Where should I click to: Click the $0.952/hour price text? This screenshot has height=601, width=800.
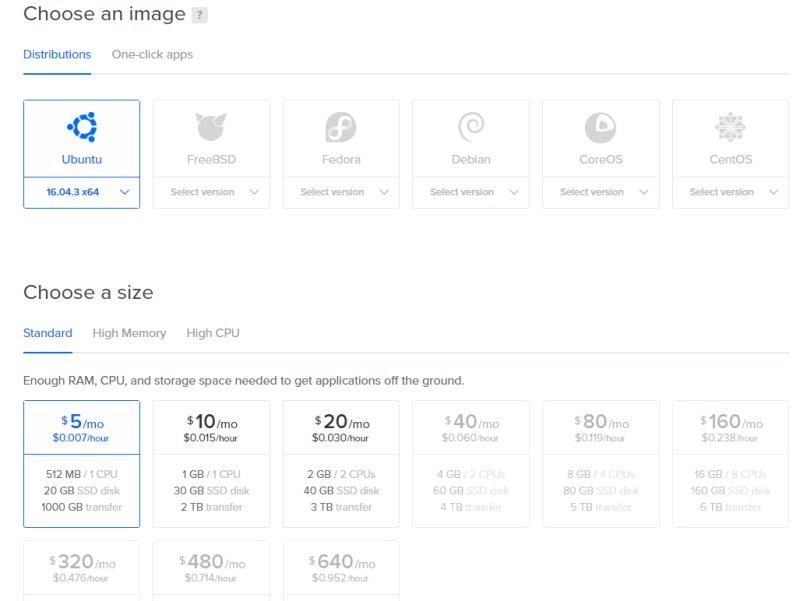pyautogui.click(x=340, y=578)
